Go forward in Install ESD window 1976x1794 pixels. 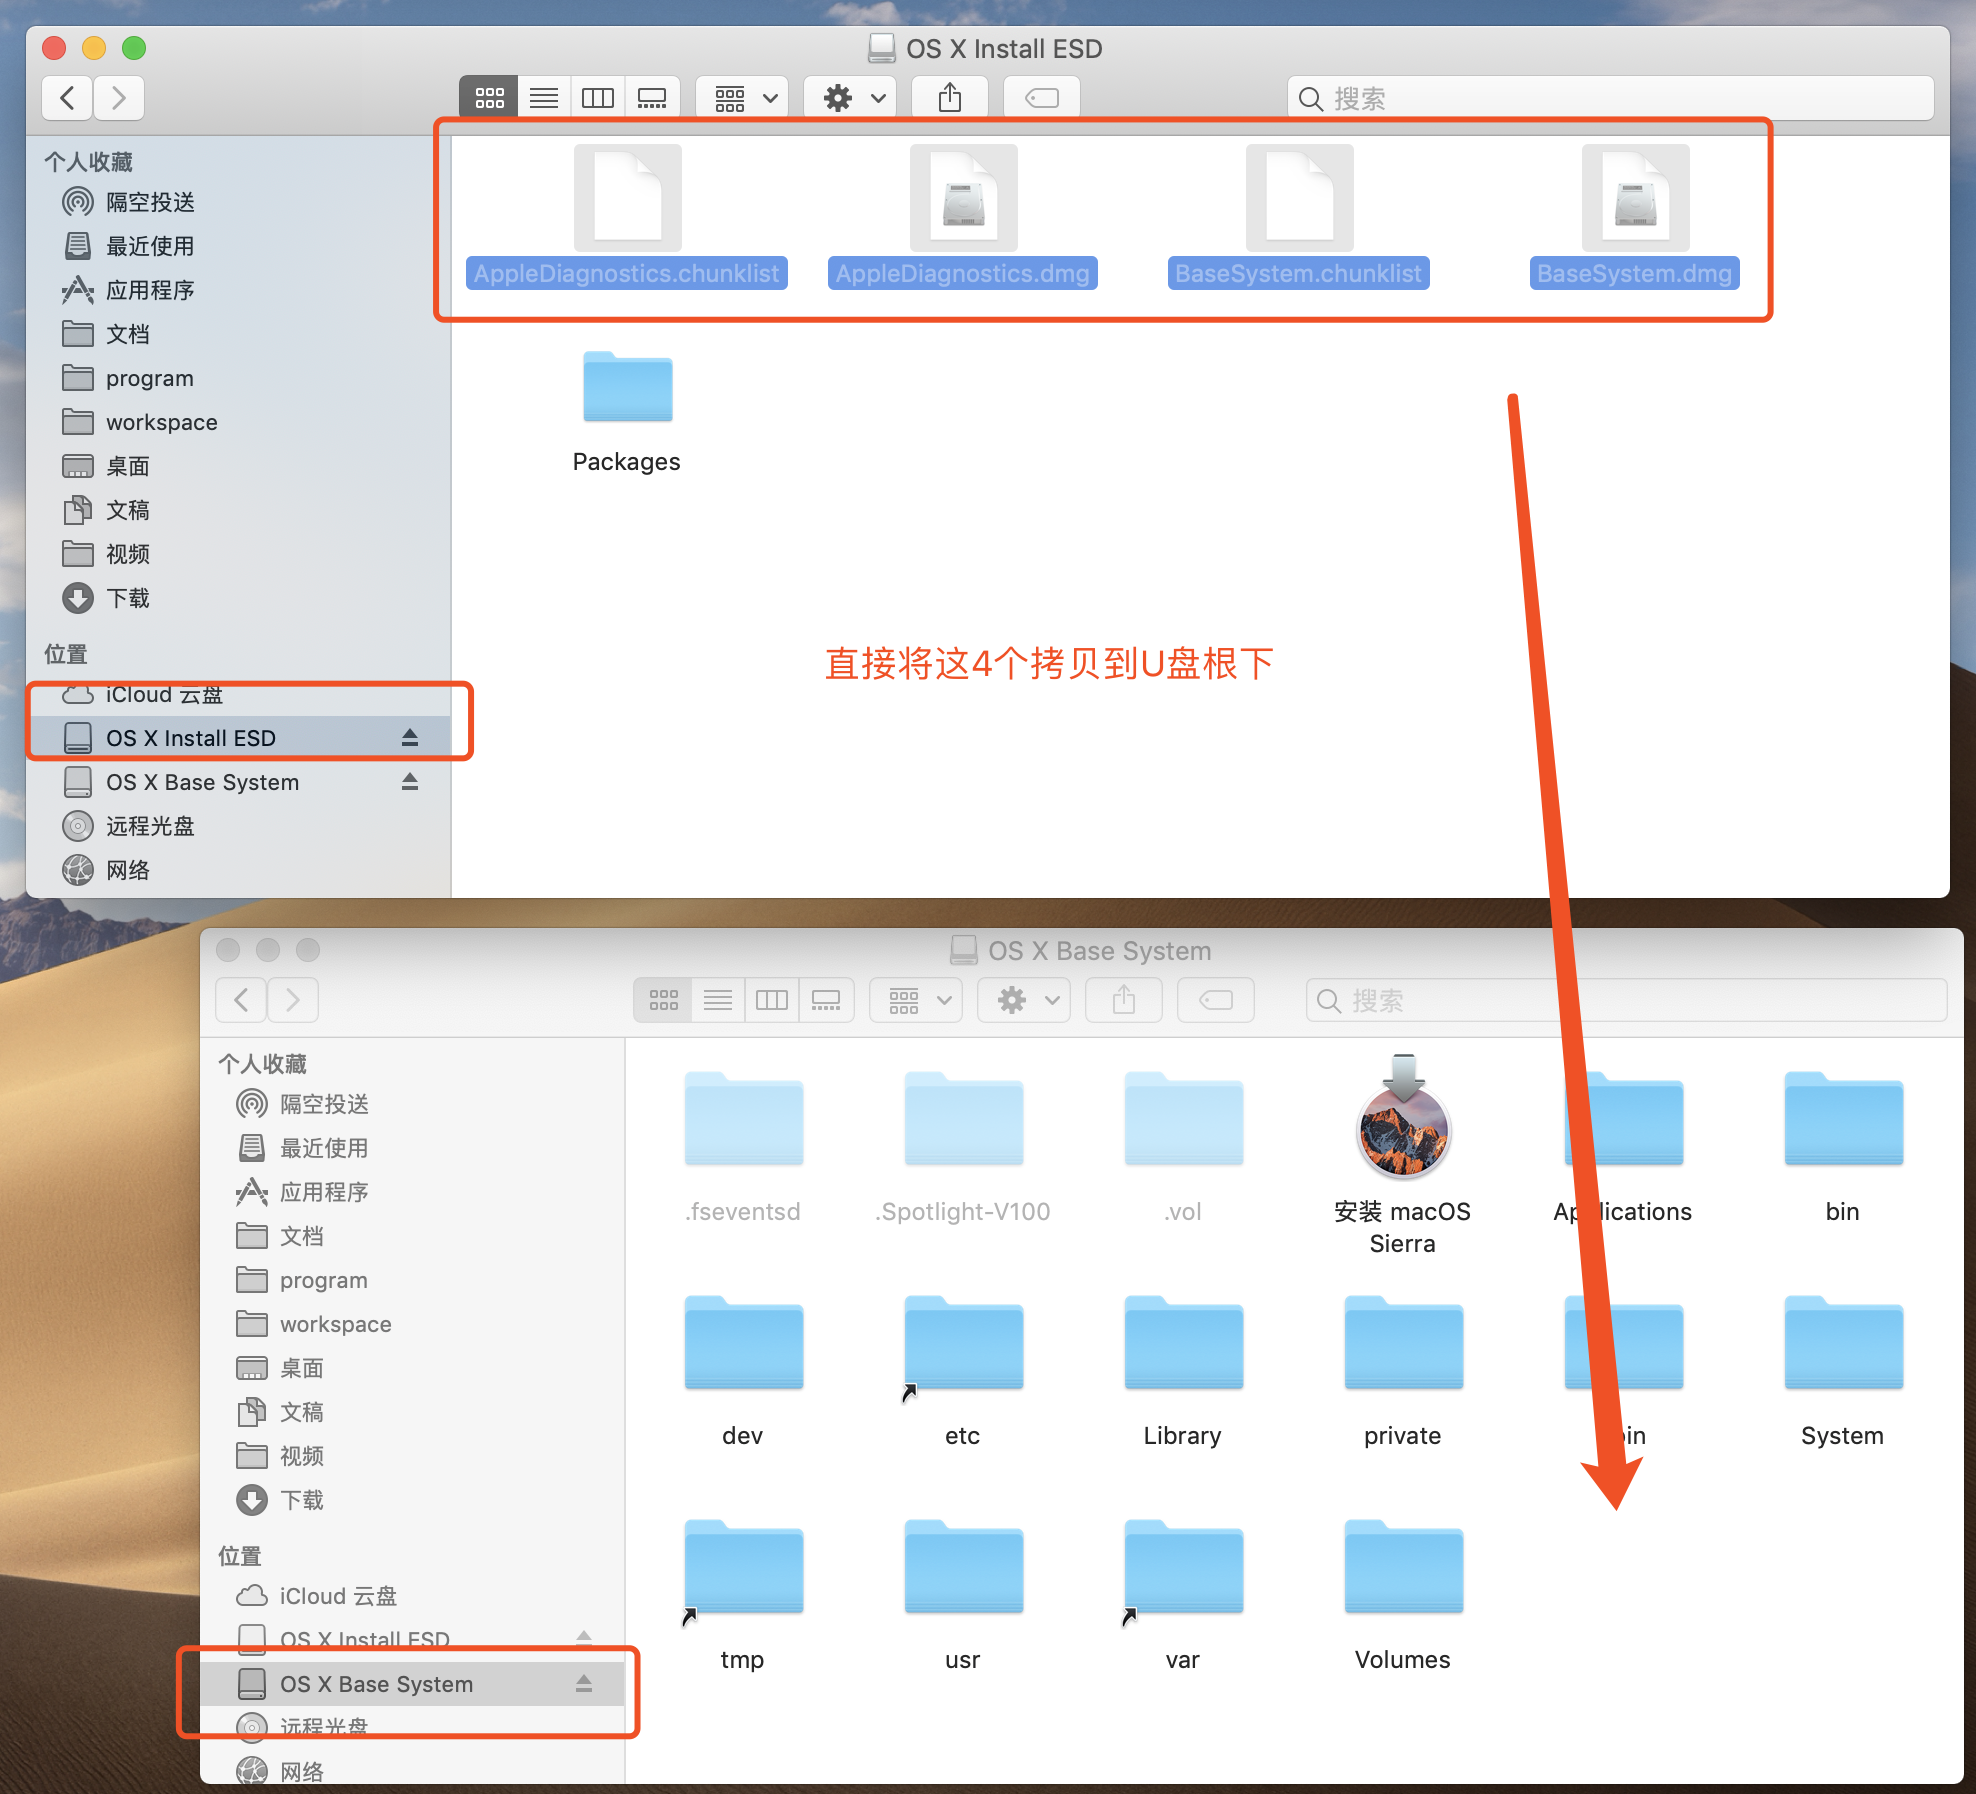[119, 98]
